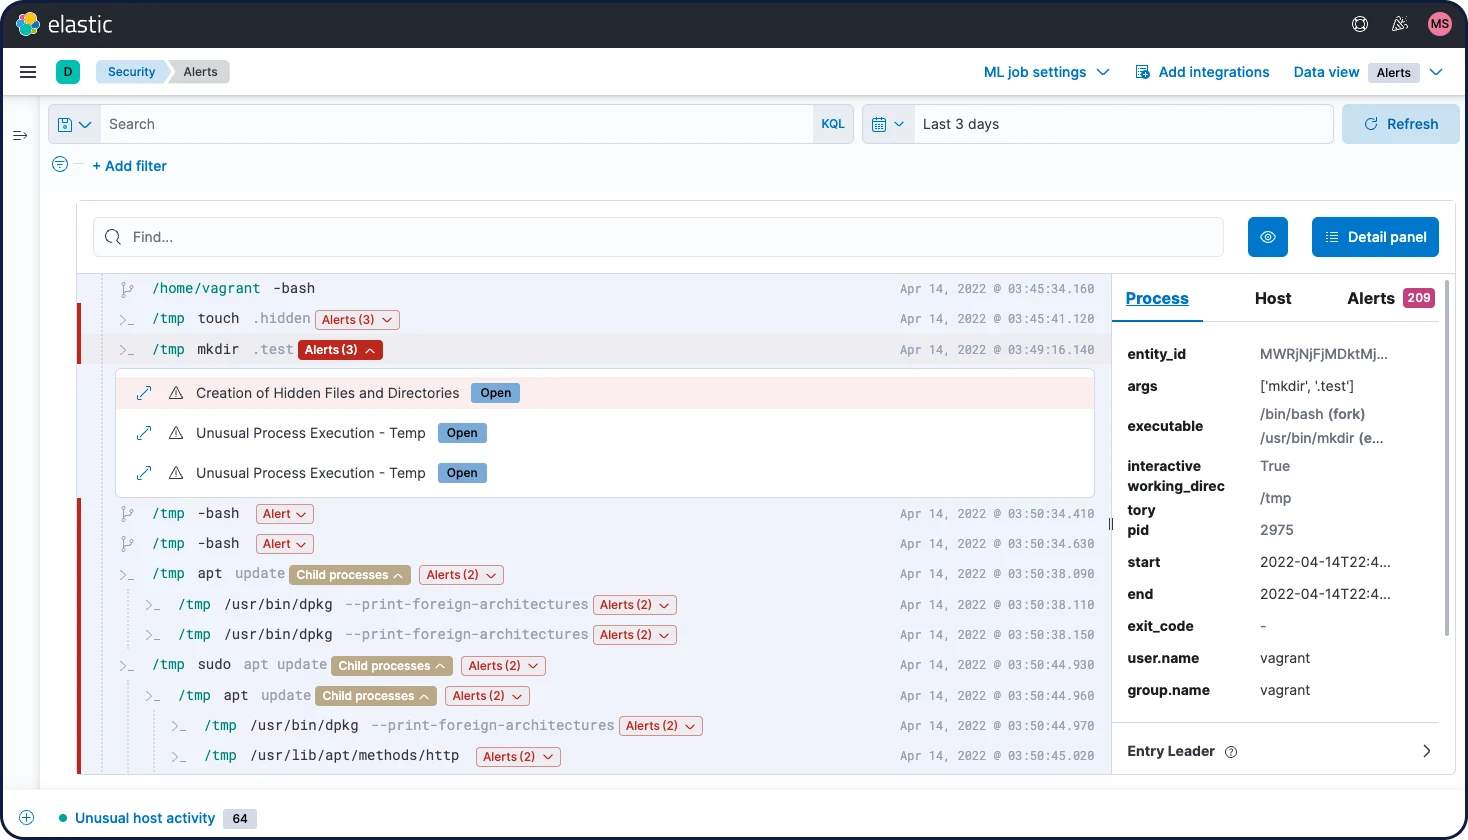Expand Alerts (2) on dpkg row 03:50:44.970

click(x=661, y=726)
